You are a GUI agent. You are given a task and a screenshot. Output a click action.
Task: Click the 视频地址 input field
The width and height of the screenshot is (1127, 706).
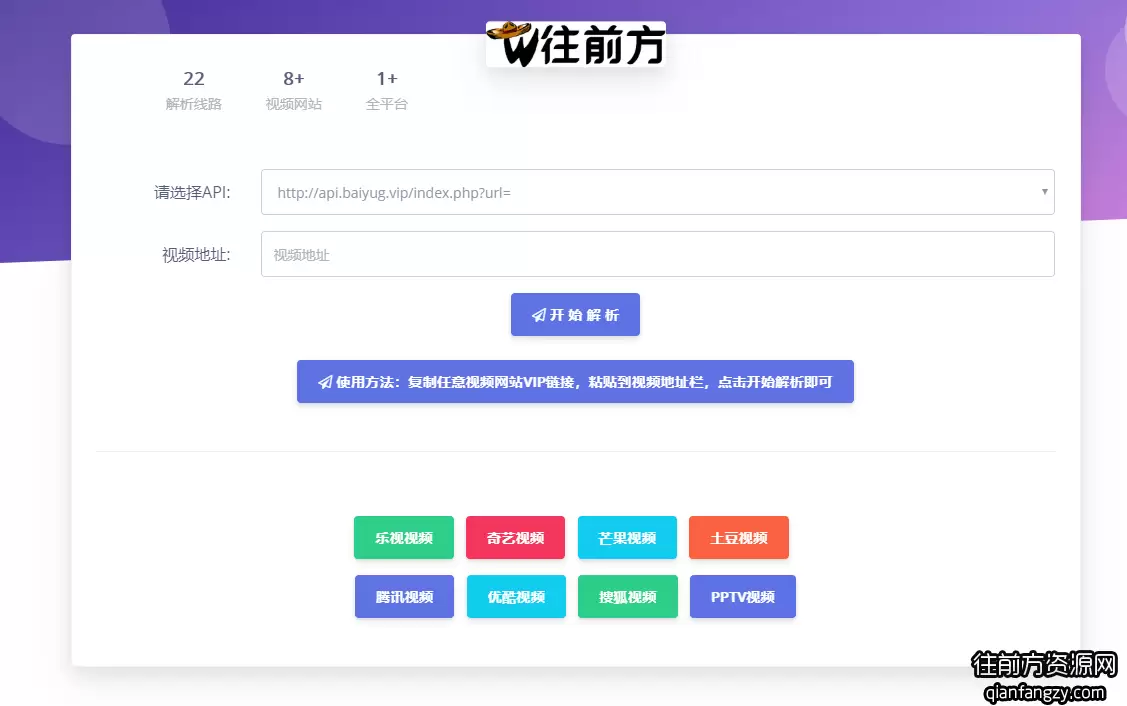pos(657,254)
